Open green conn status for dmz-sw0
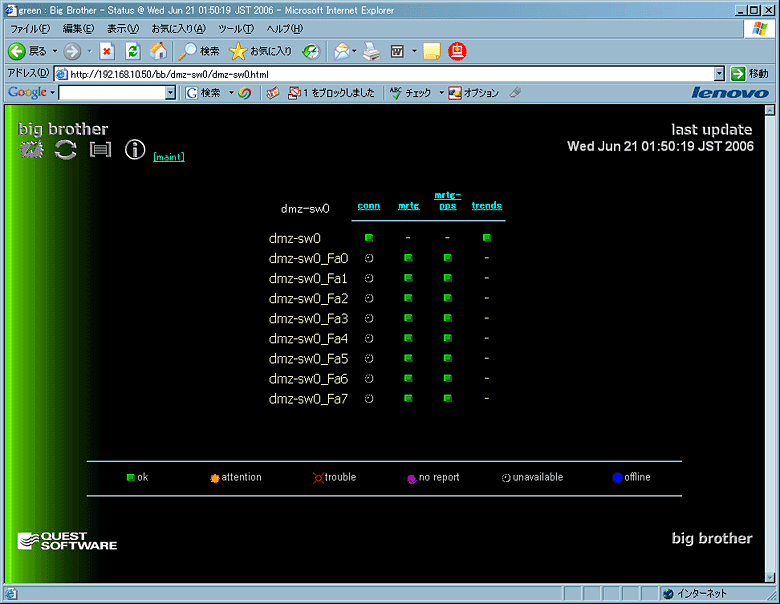The width and height of the screenshot is (780, 604). tap(369, 238)
